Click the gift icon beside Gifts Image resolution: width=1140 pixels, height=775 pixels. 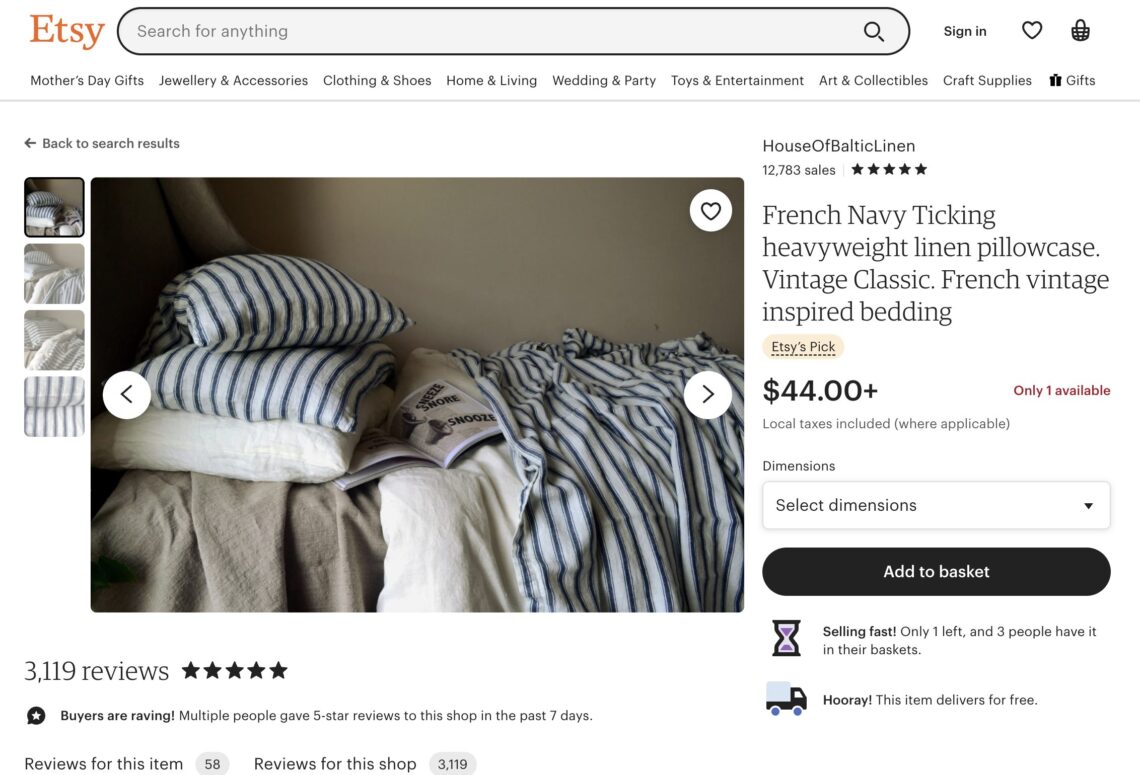click(x=1056, y=79)
